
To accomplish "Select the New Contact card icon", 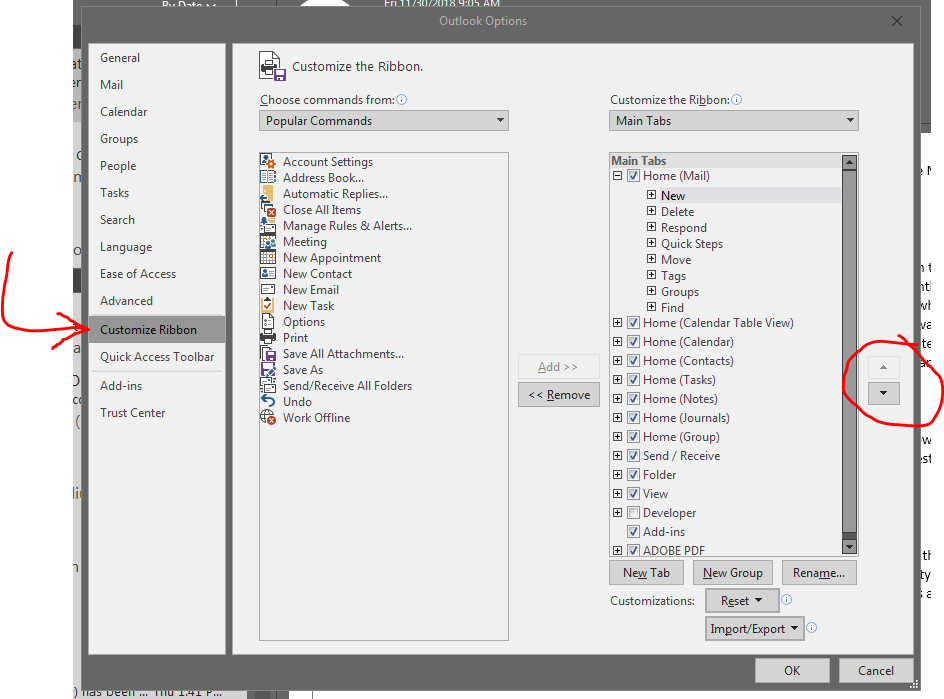I will pyautogui.click(x=268, y=273).
